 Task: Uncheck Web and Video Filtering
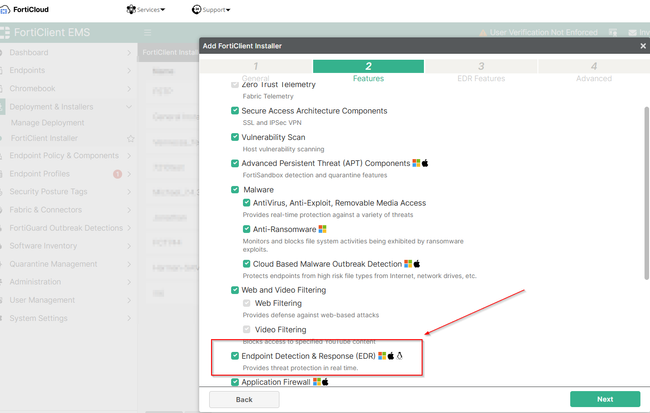pos(235,290)
